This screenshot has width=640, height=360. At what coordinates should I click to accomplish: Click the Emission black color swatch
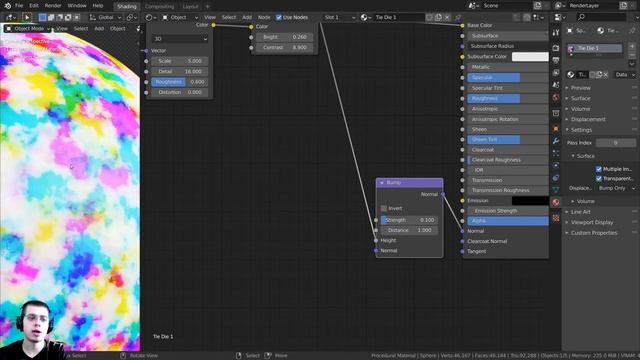(530, 201)
